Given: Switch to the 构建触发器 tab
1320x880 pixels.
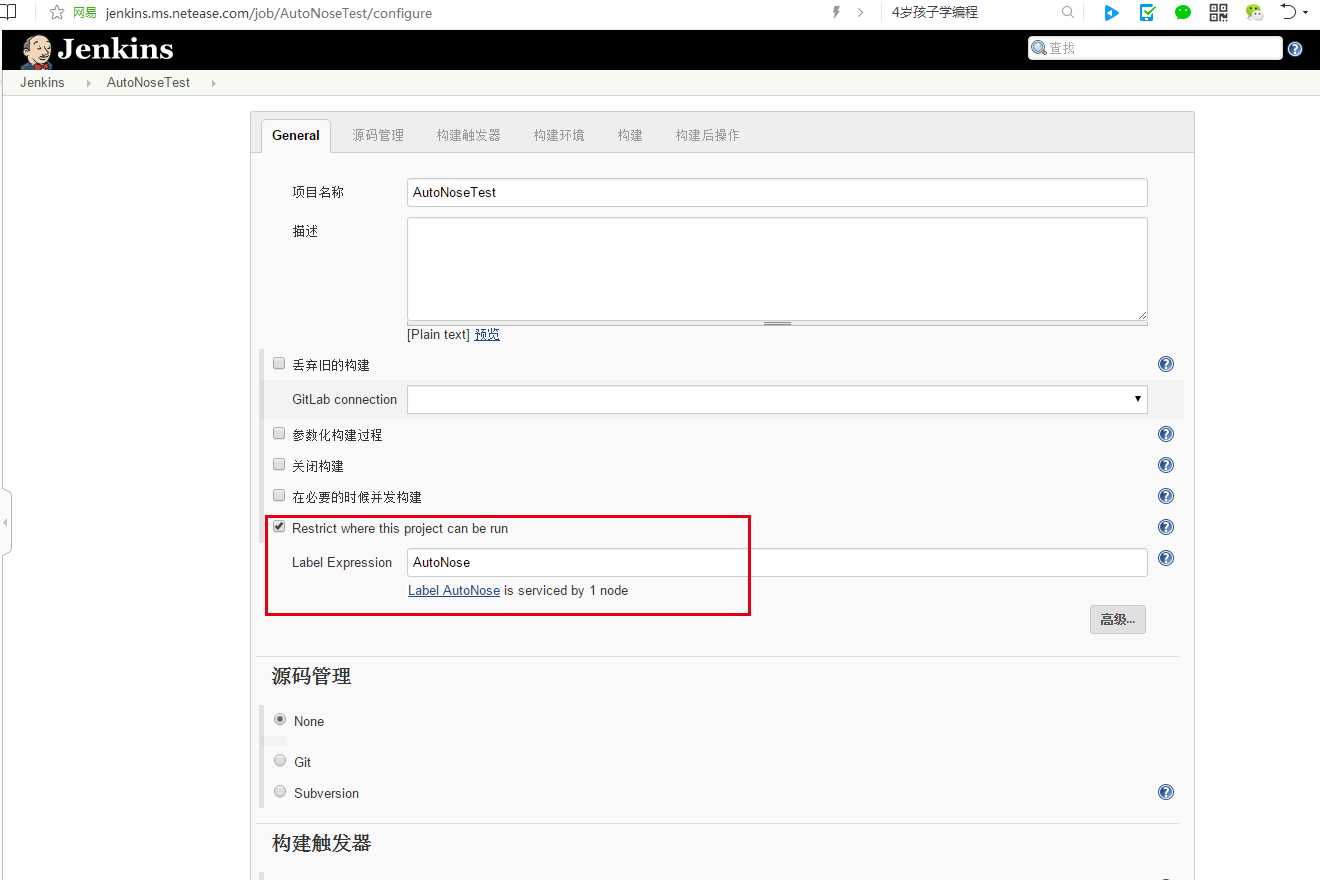Looking at the screenshot, I should pyautogui.click(x=468, y=135).
